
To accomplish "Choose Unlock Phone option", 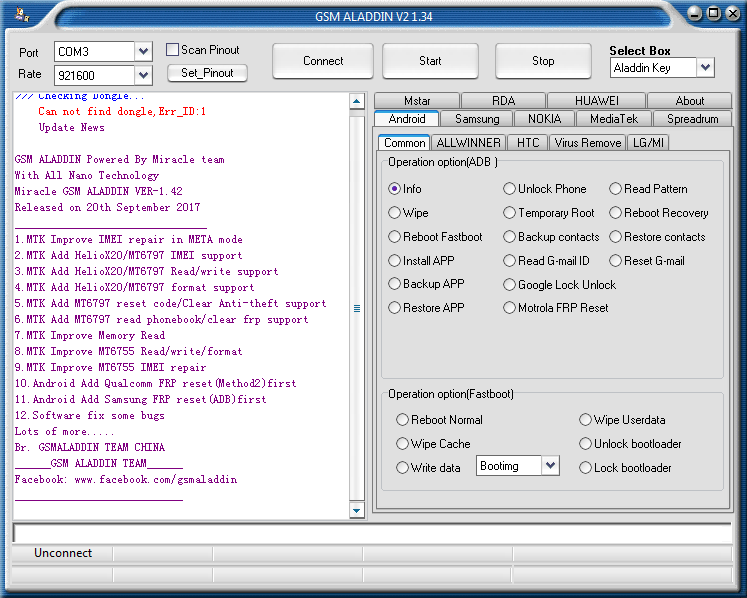I will click(509, 189).
